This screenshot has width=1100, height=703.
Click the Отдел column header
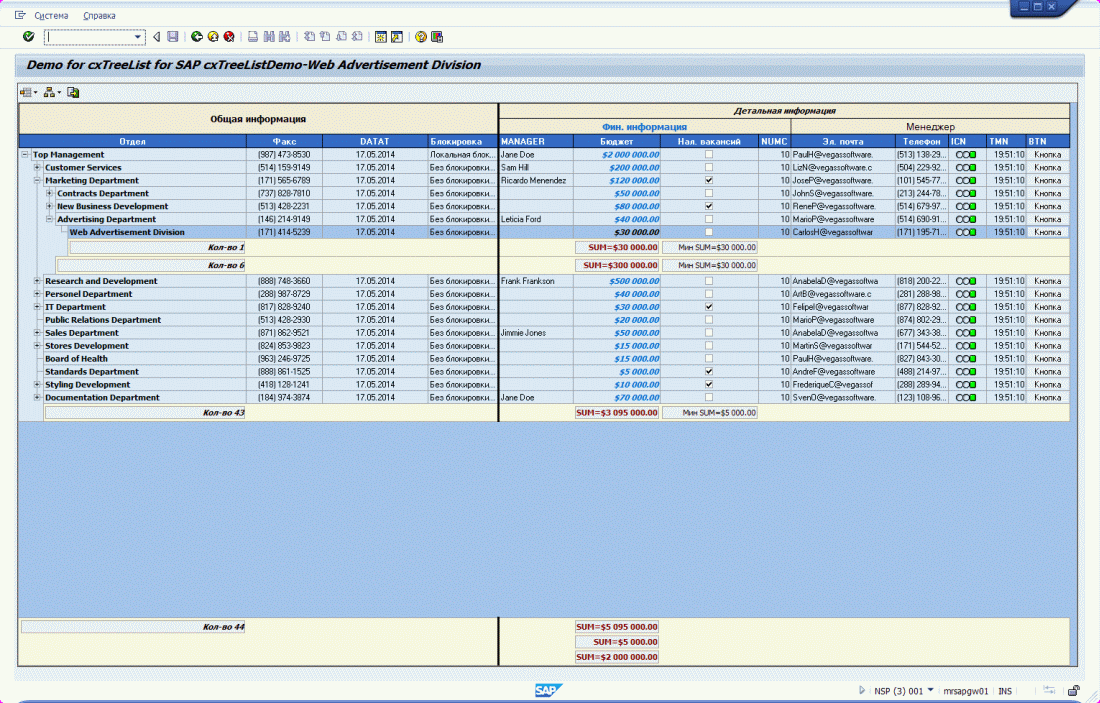pyautogui.click(x=133, y=141)
